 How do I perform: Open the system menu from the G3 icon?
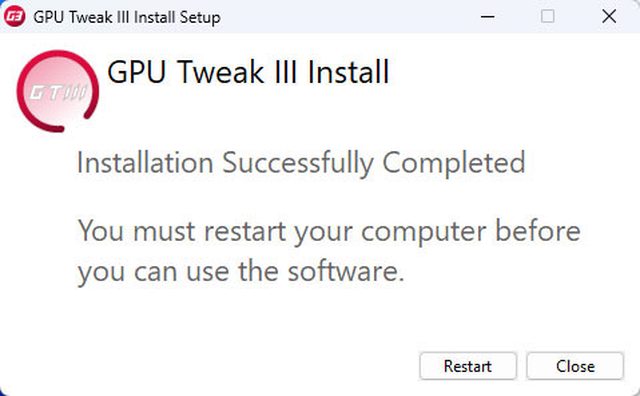15,17
